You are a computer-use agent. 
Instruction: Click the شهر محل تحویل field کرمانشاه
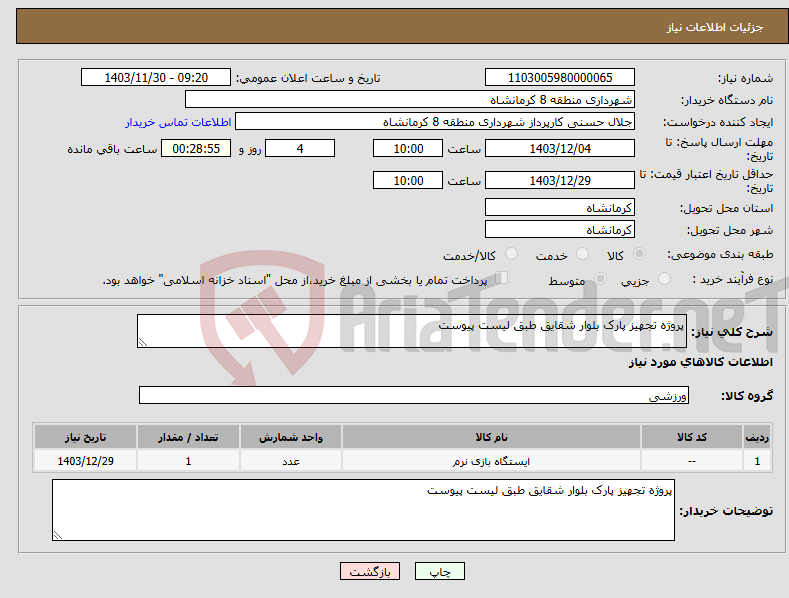560,230
